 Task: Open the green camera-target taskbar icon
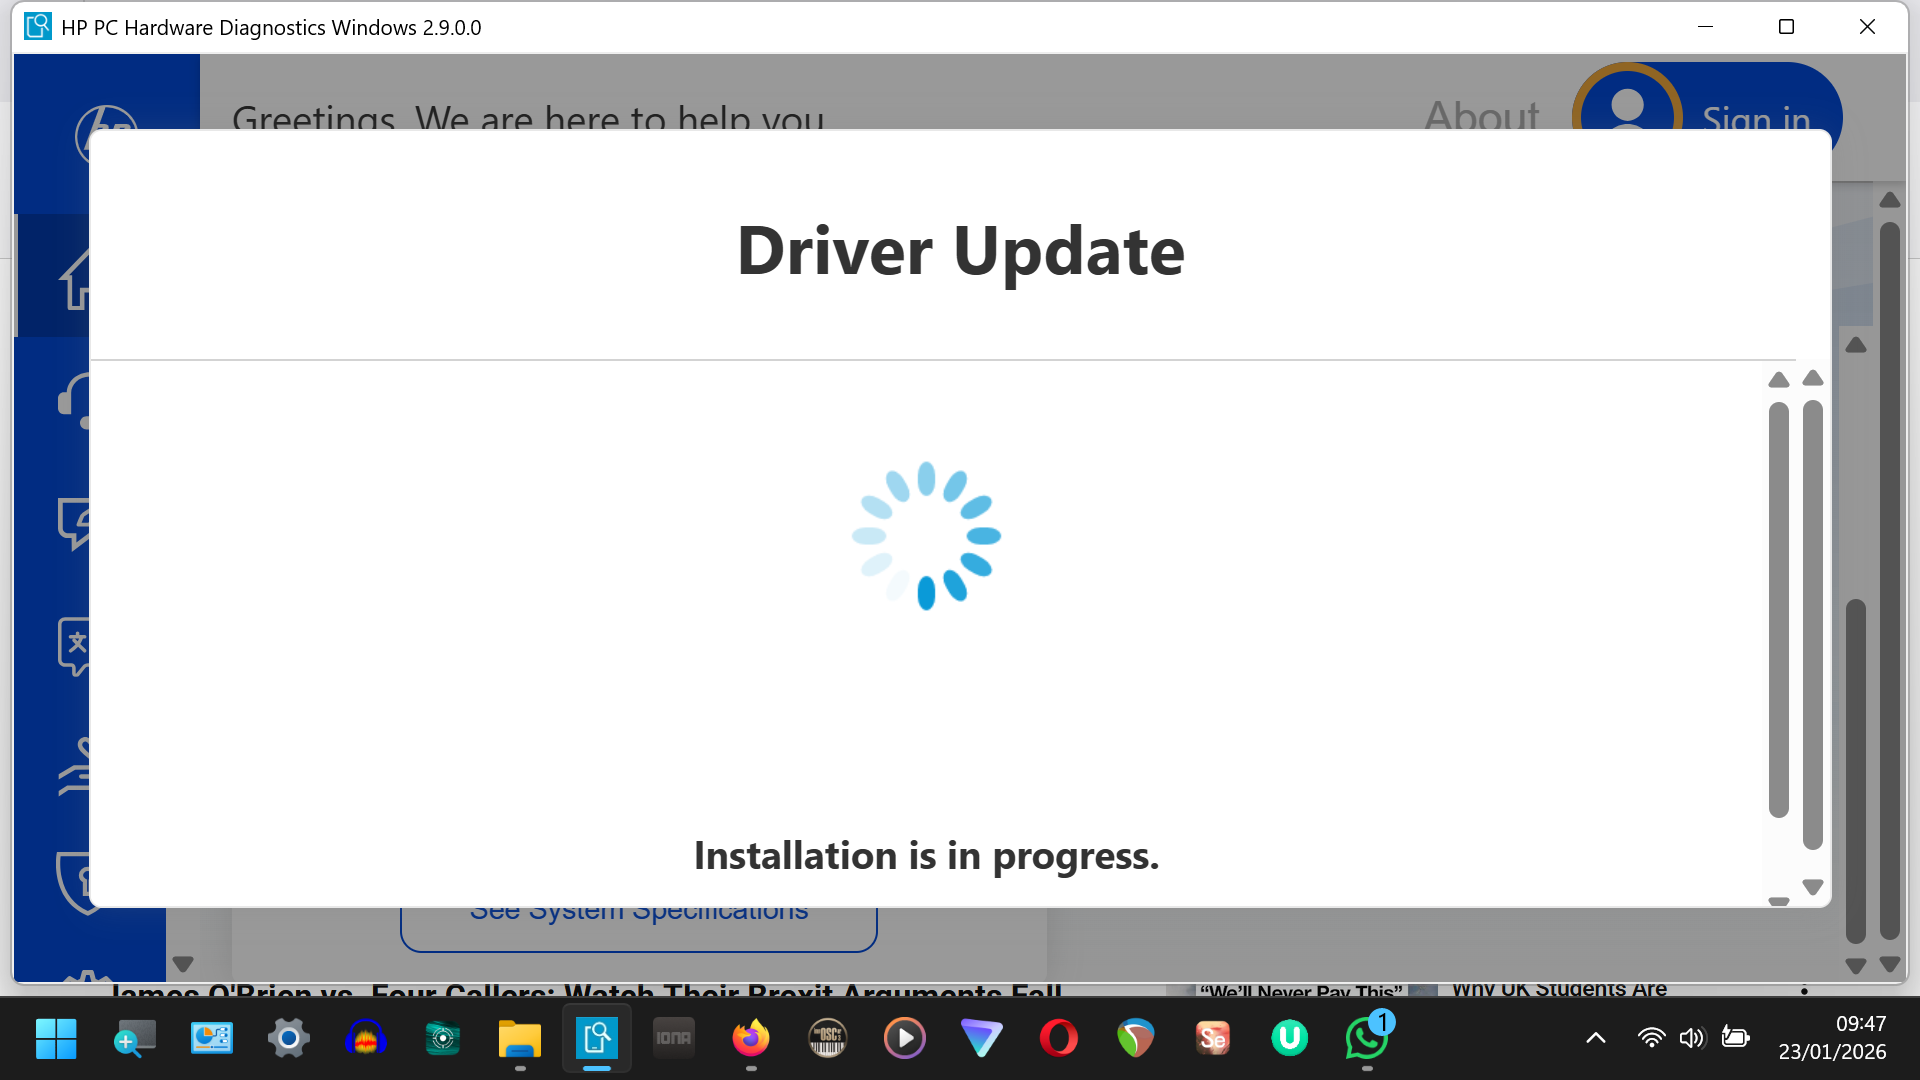(x=443, y=1039)
